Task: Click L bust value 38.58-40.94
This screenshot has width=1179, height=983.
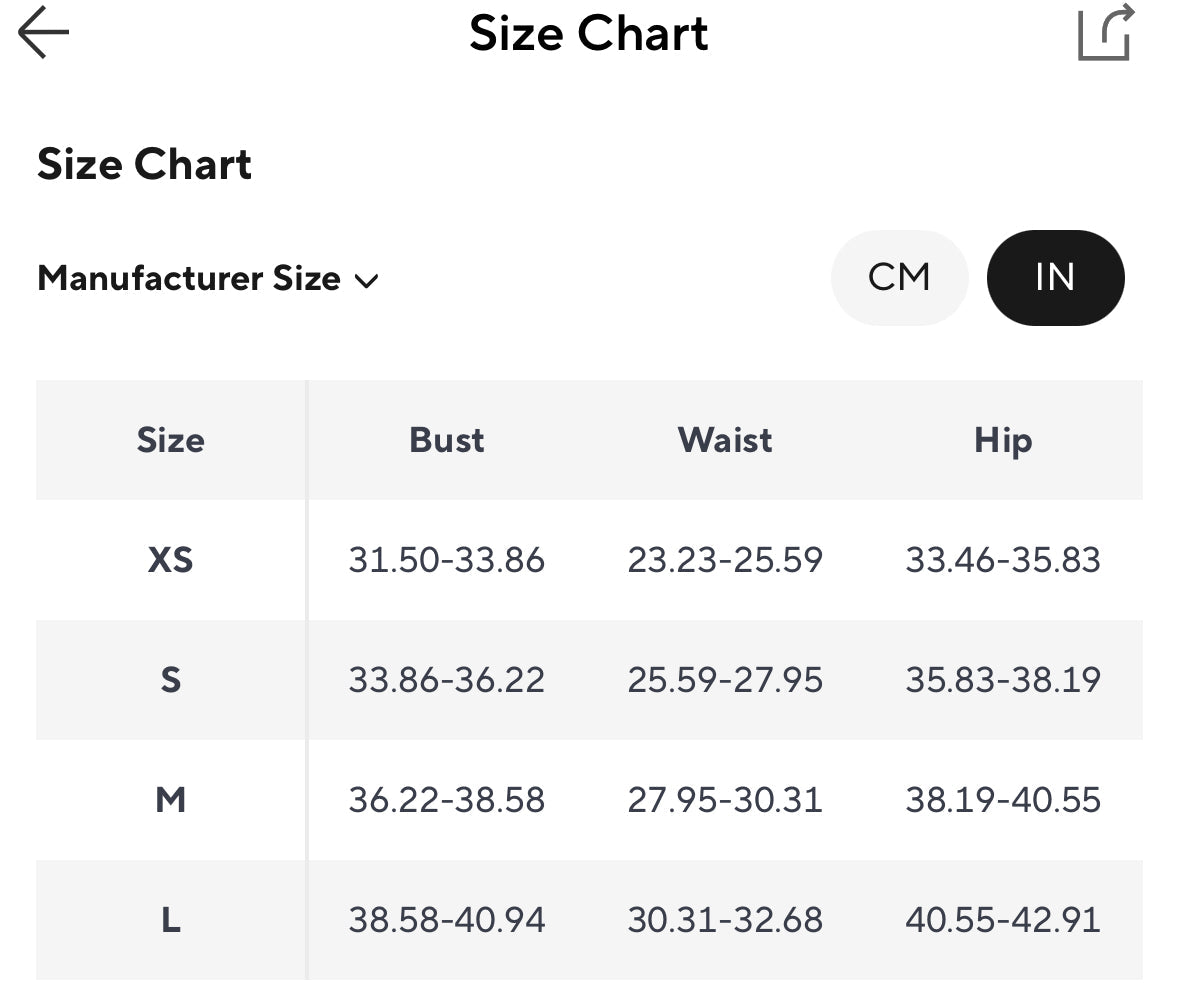Action: (x=447, y=920)
